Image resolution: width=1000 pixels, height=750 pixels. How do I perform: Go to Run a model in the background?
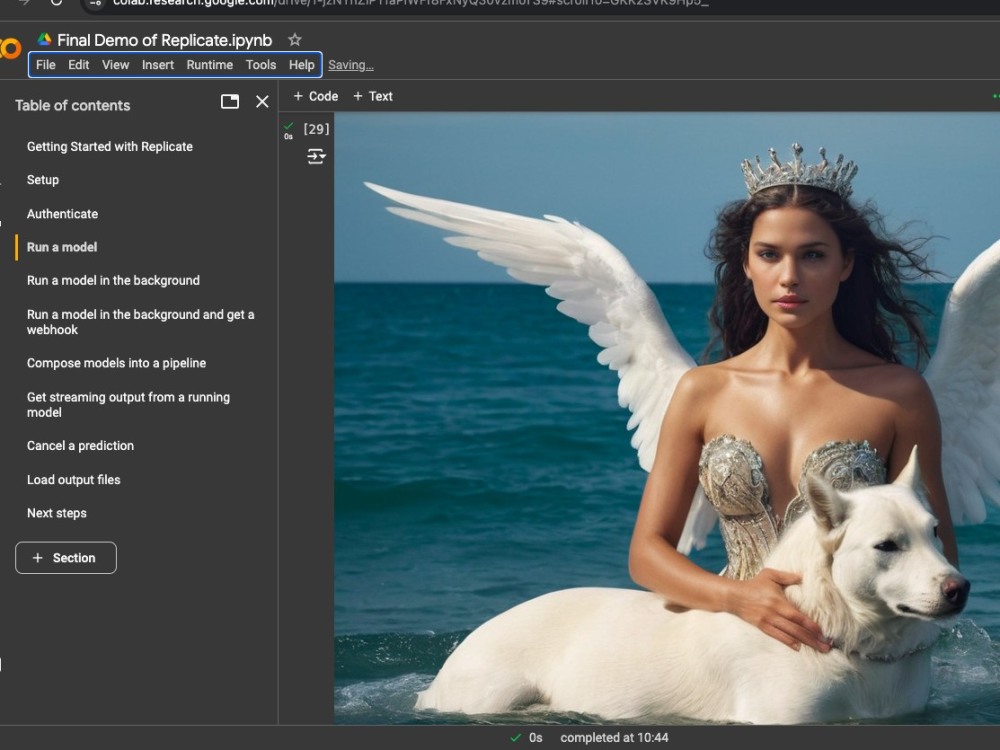(x=114, y=281)
